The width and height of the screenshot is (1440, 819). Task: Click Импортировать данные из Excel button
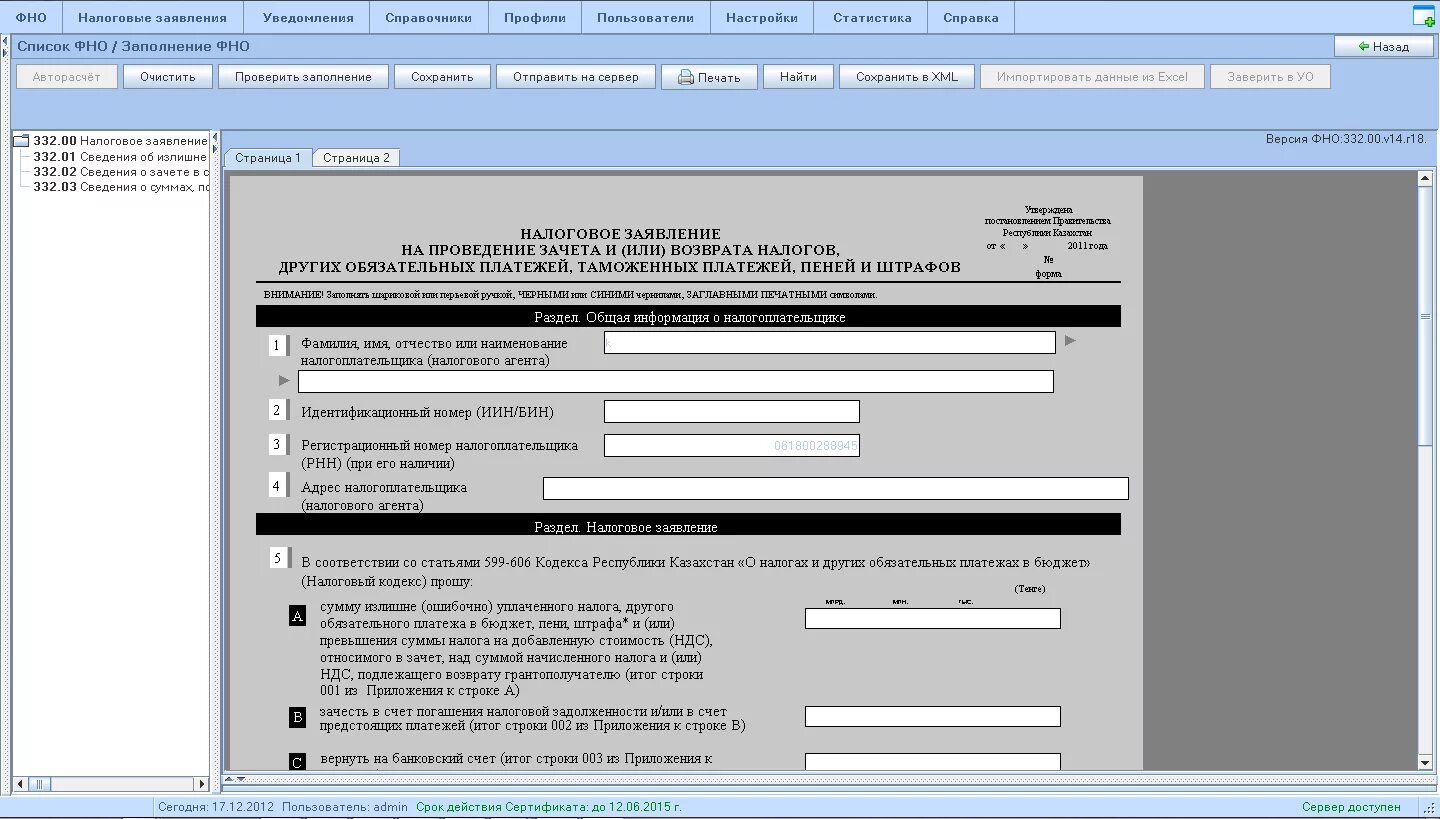pos(1092,77)
